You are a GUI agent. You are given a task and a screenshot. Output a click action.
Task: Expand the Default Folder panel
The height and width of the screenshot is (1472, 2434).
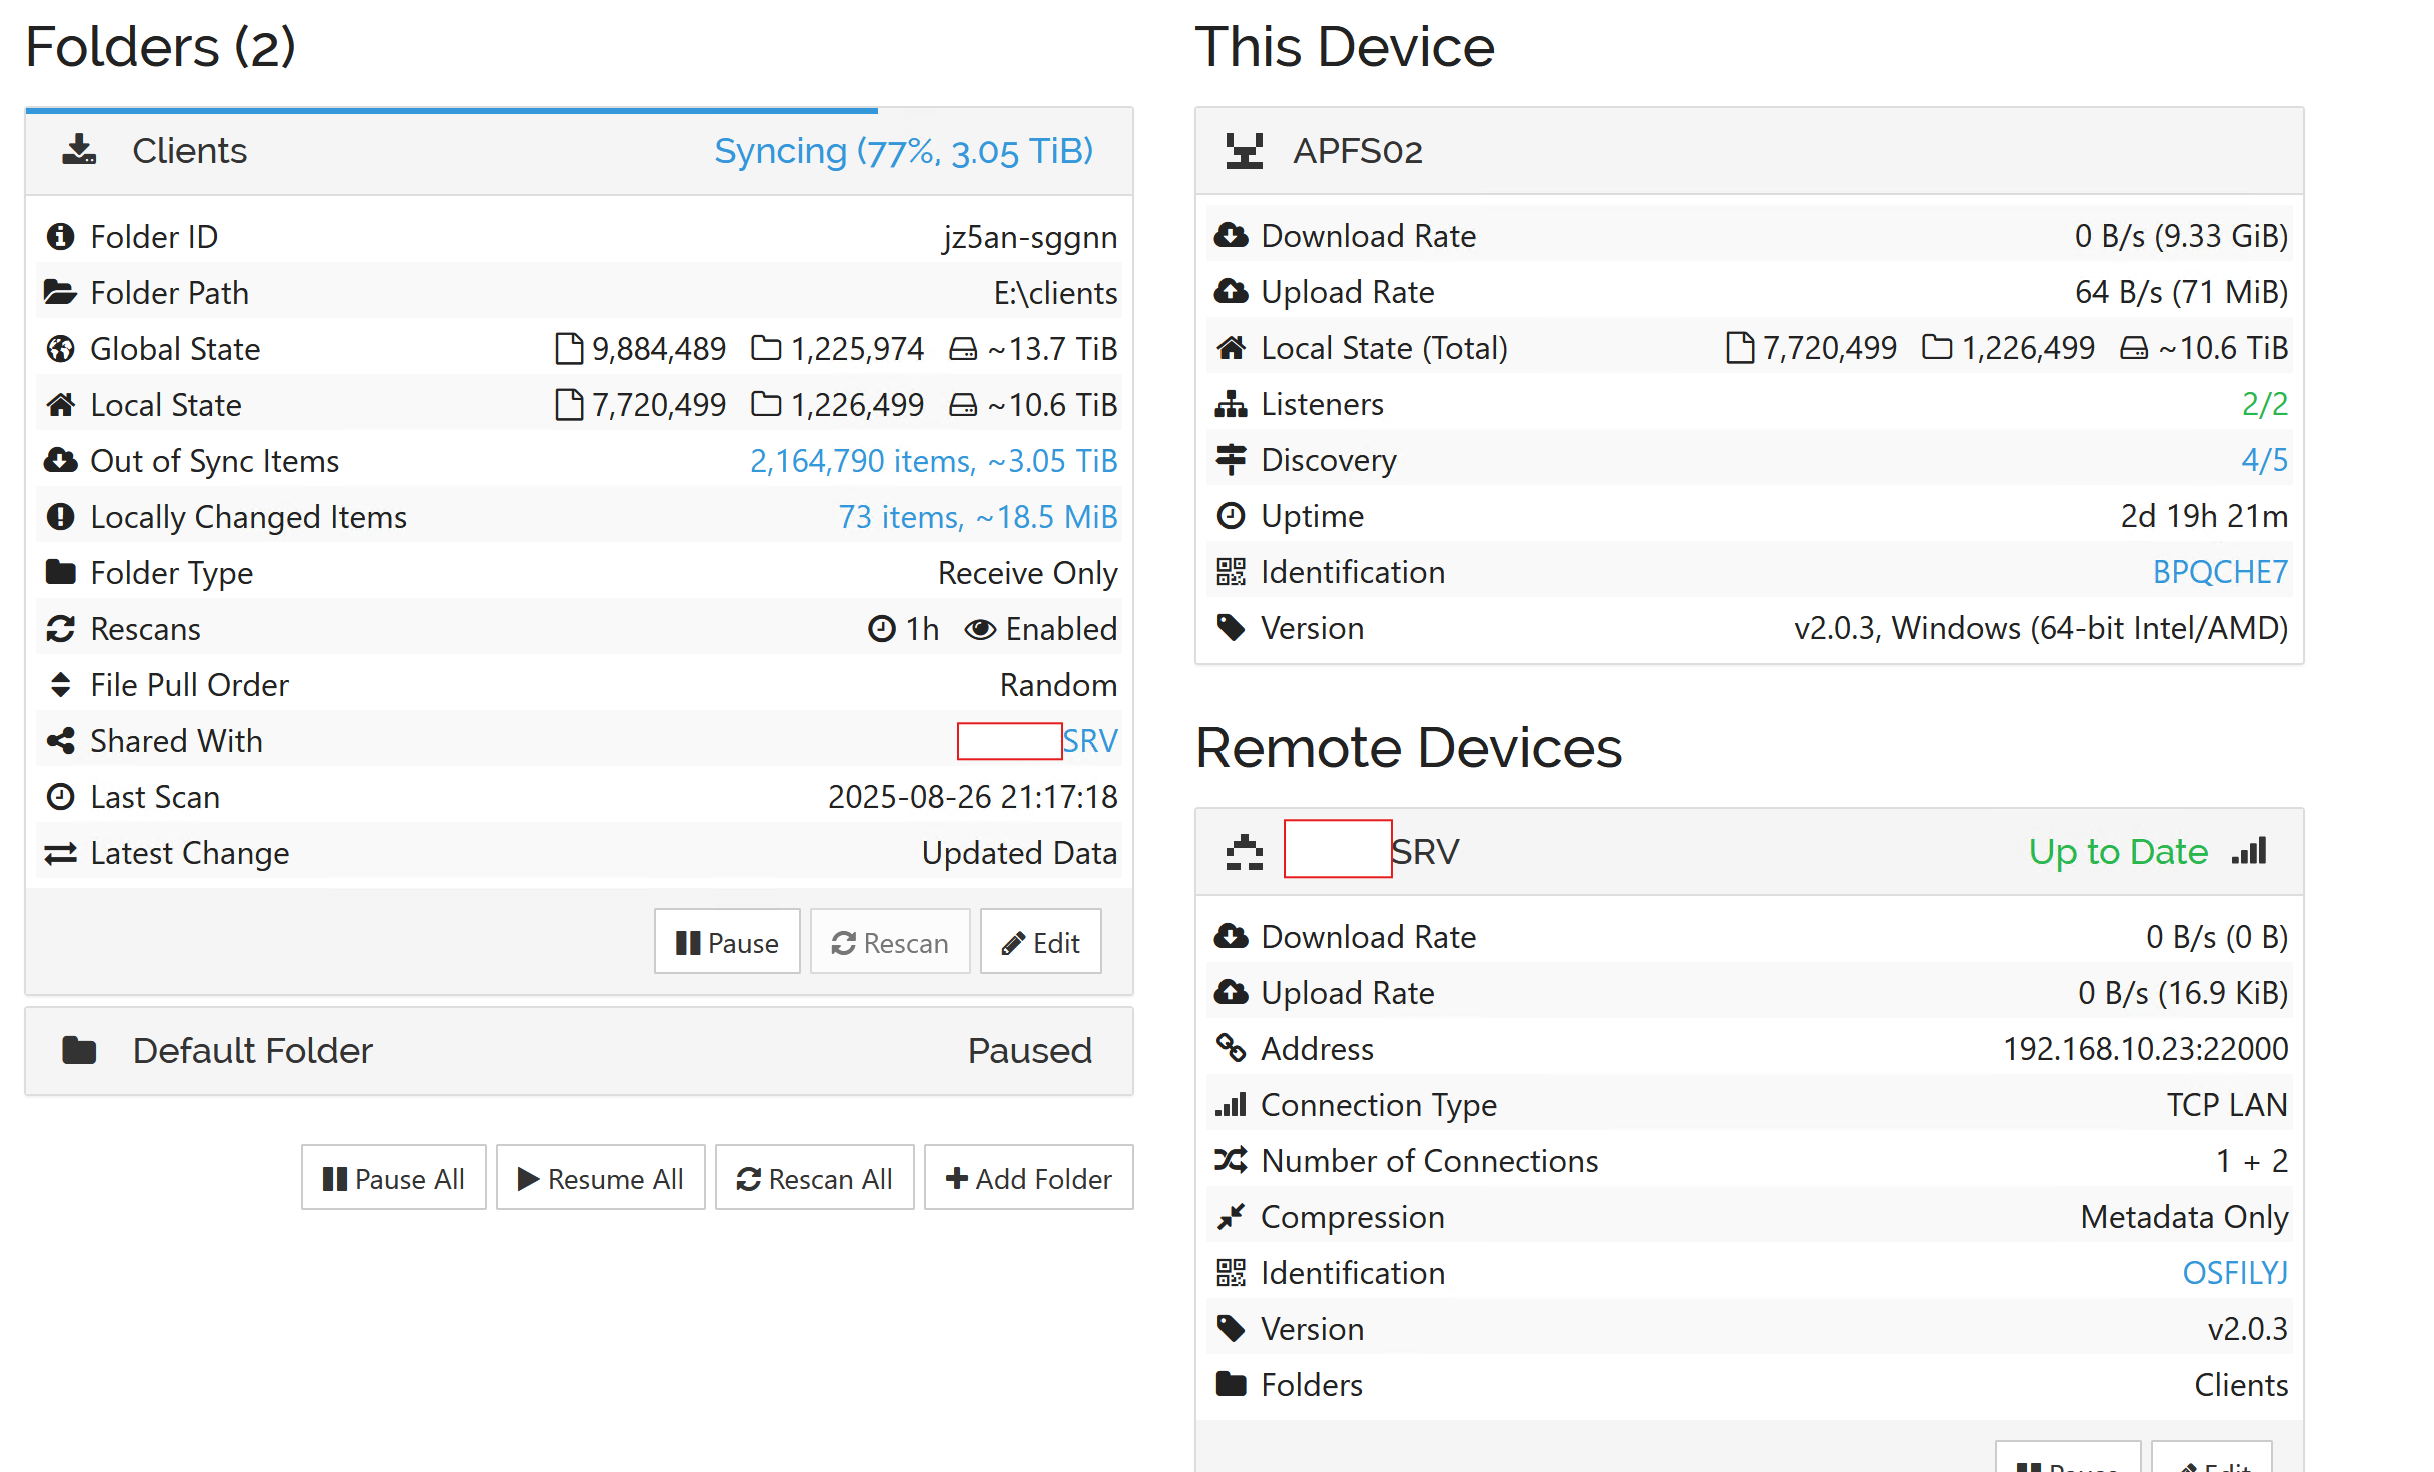click(578, 1051)
